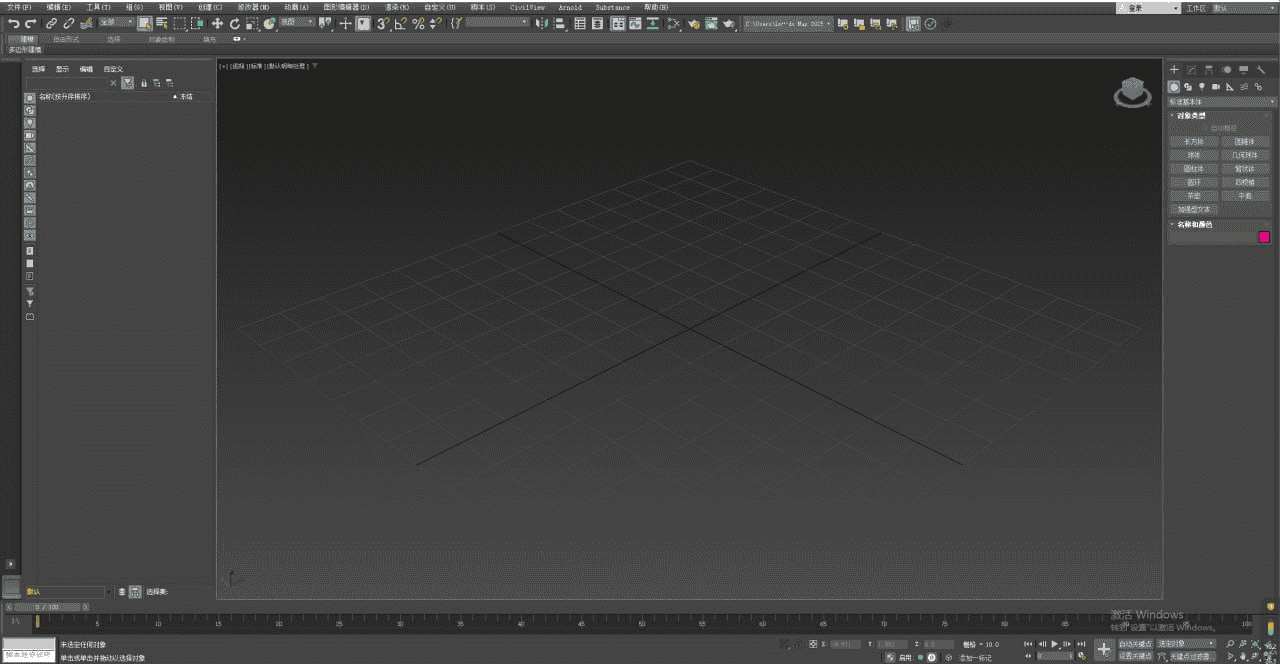This screenshot has width=1280, height=664.
Task: Open the 文件 File menu
Action: (x=19, y=7)
